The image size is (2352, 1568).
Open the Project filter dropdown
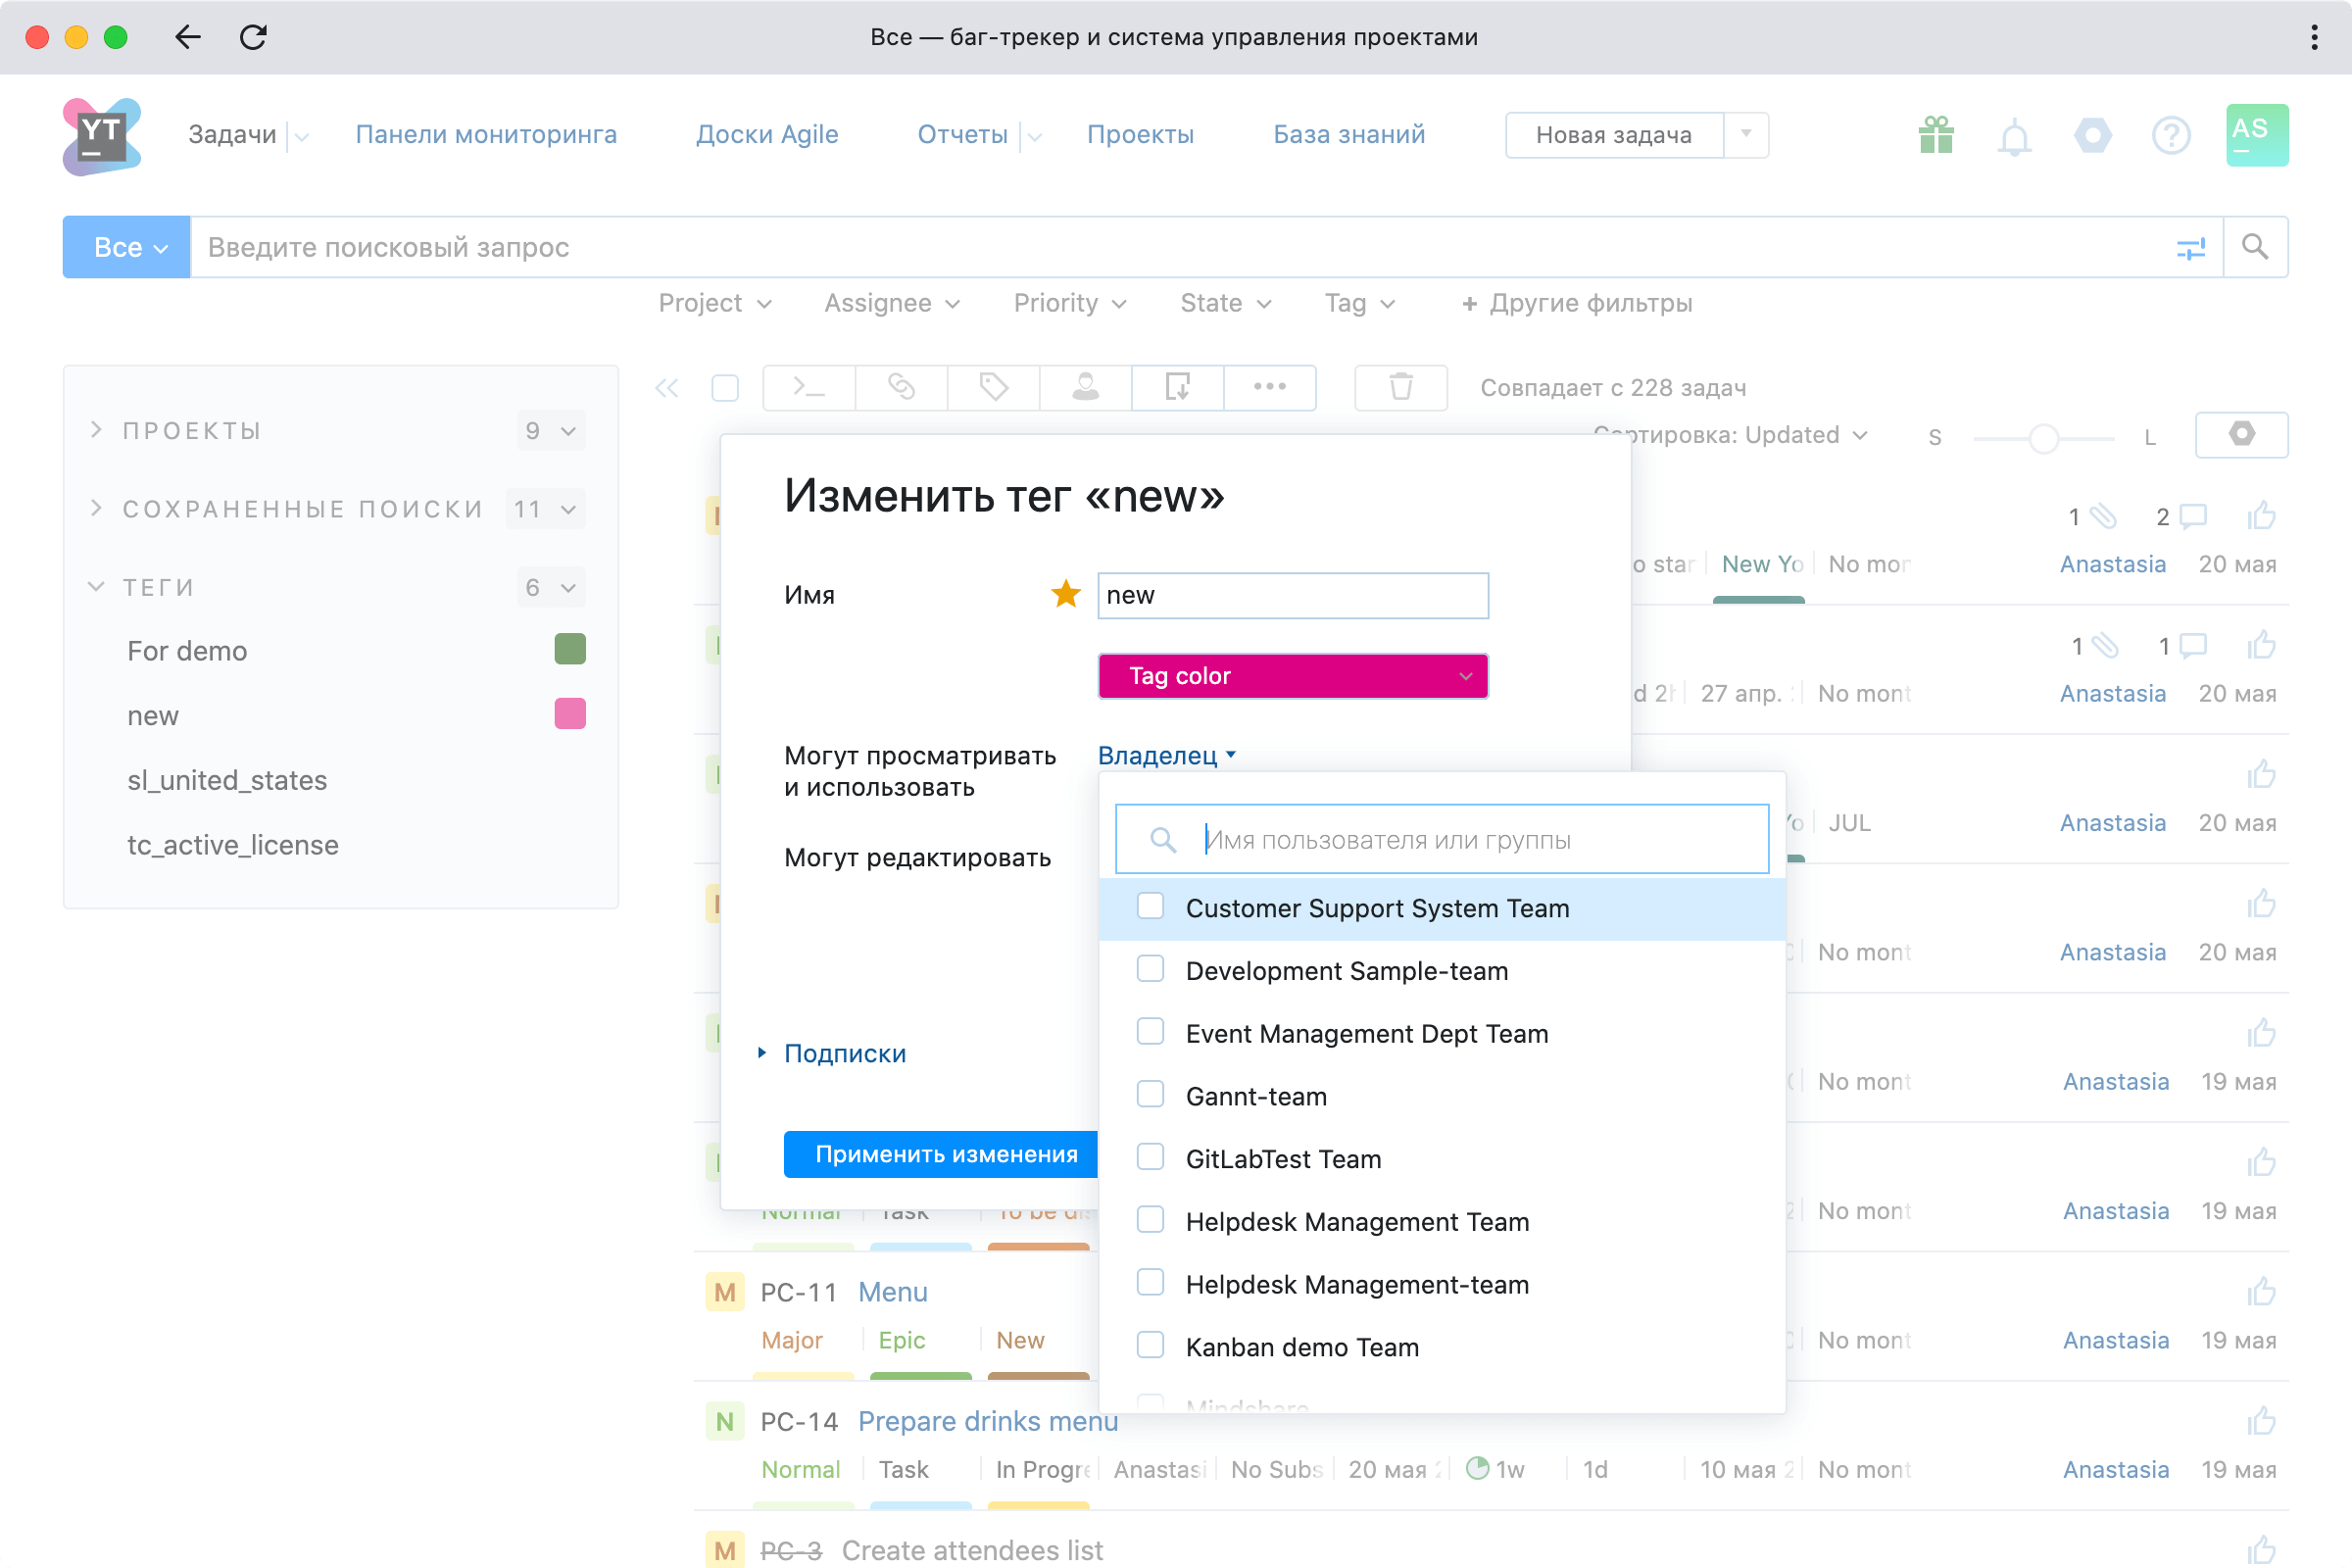point(715,303)
